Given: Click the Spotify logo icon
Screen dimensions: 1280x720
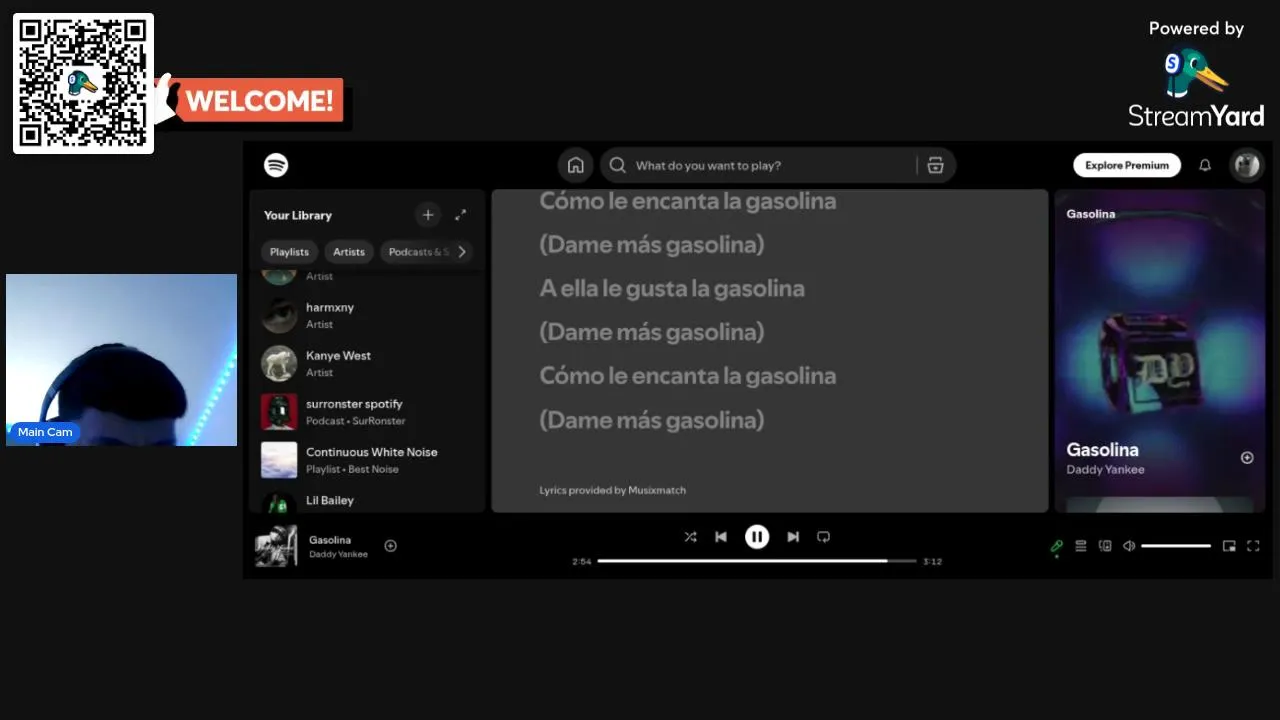Looking at the screenshot, I should (x=276, y=165).
